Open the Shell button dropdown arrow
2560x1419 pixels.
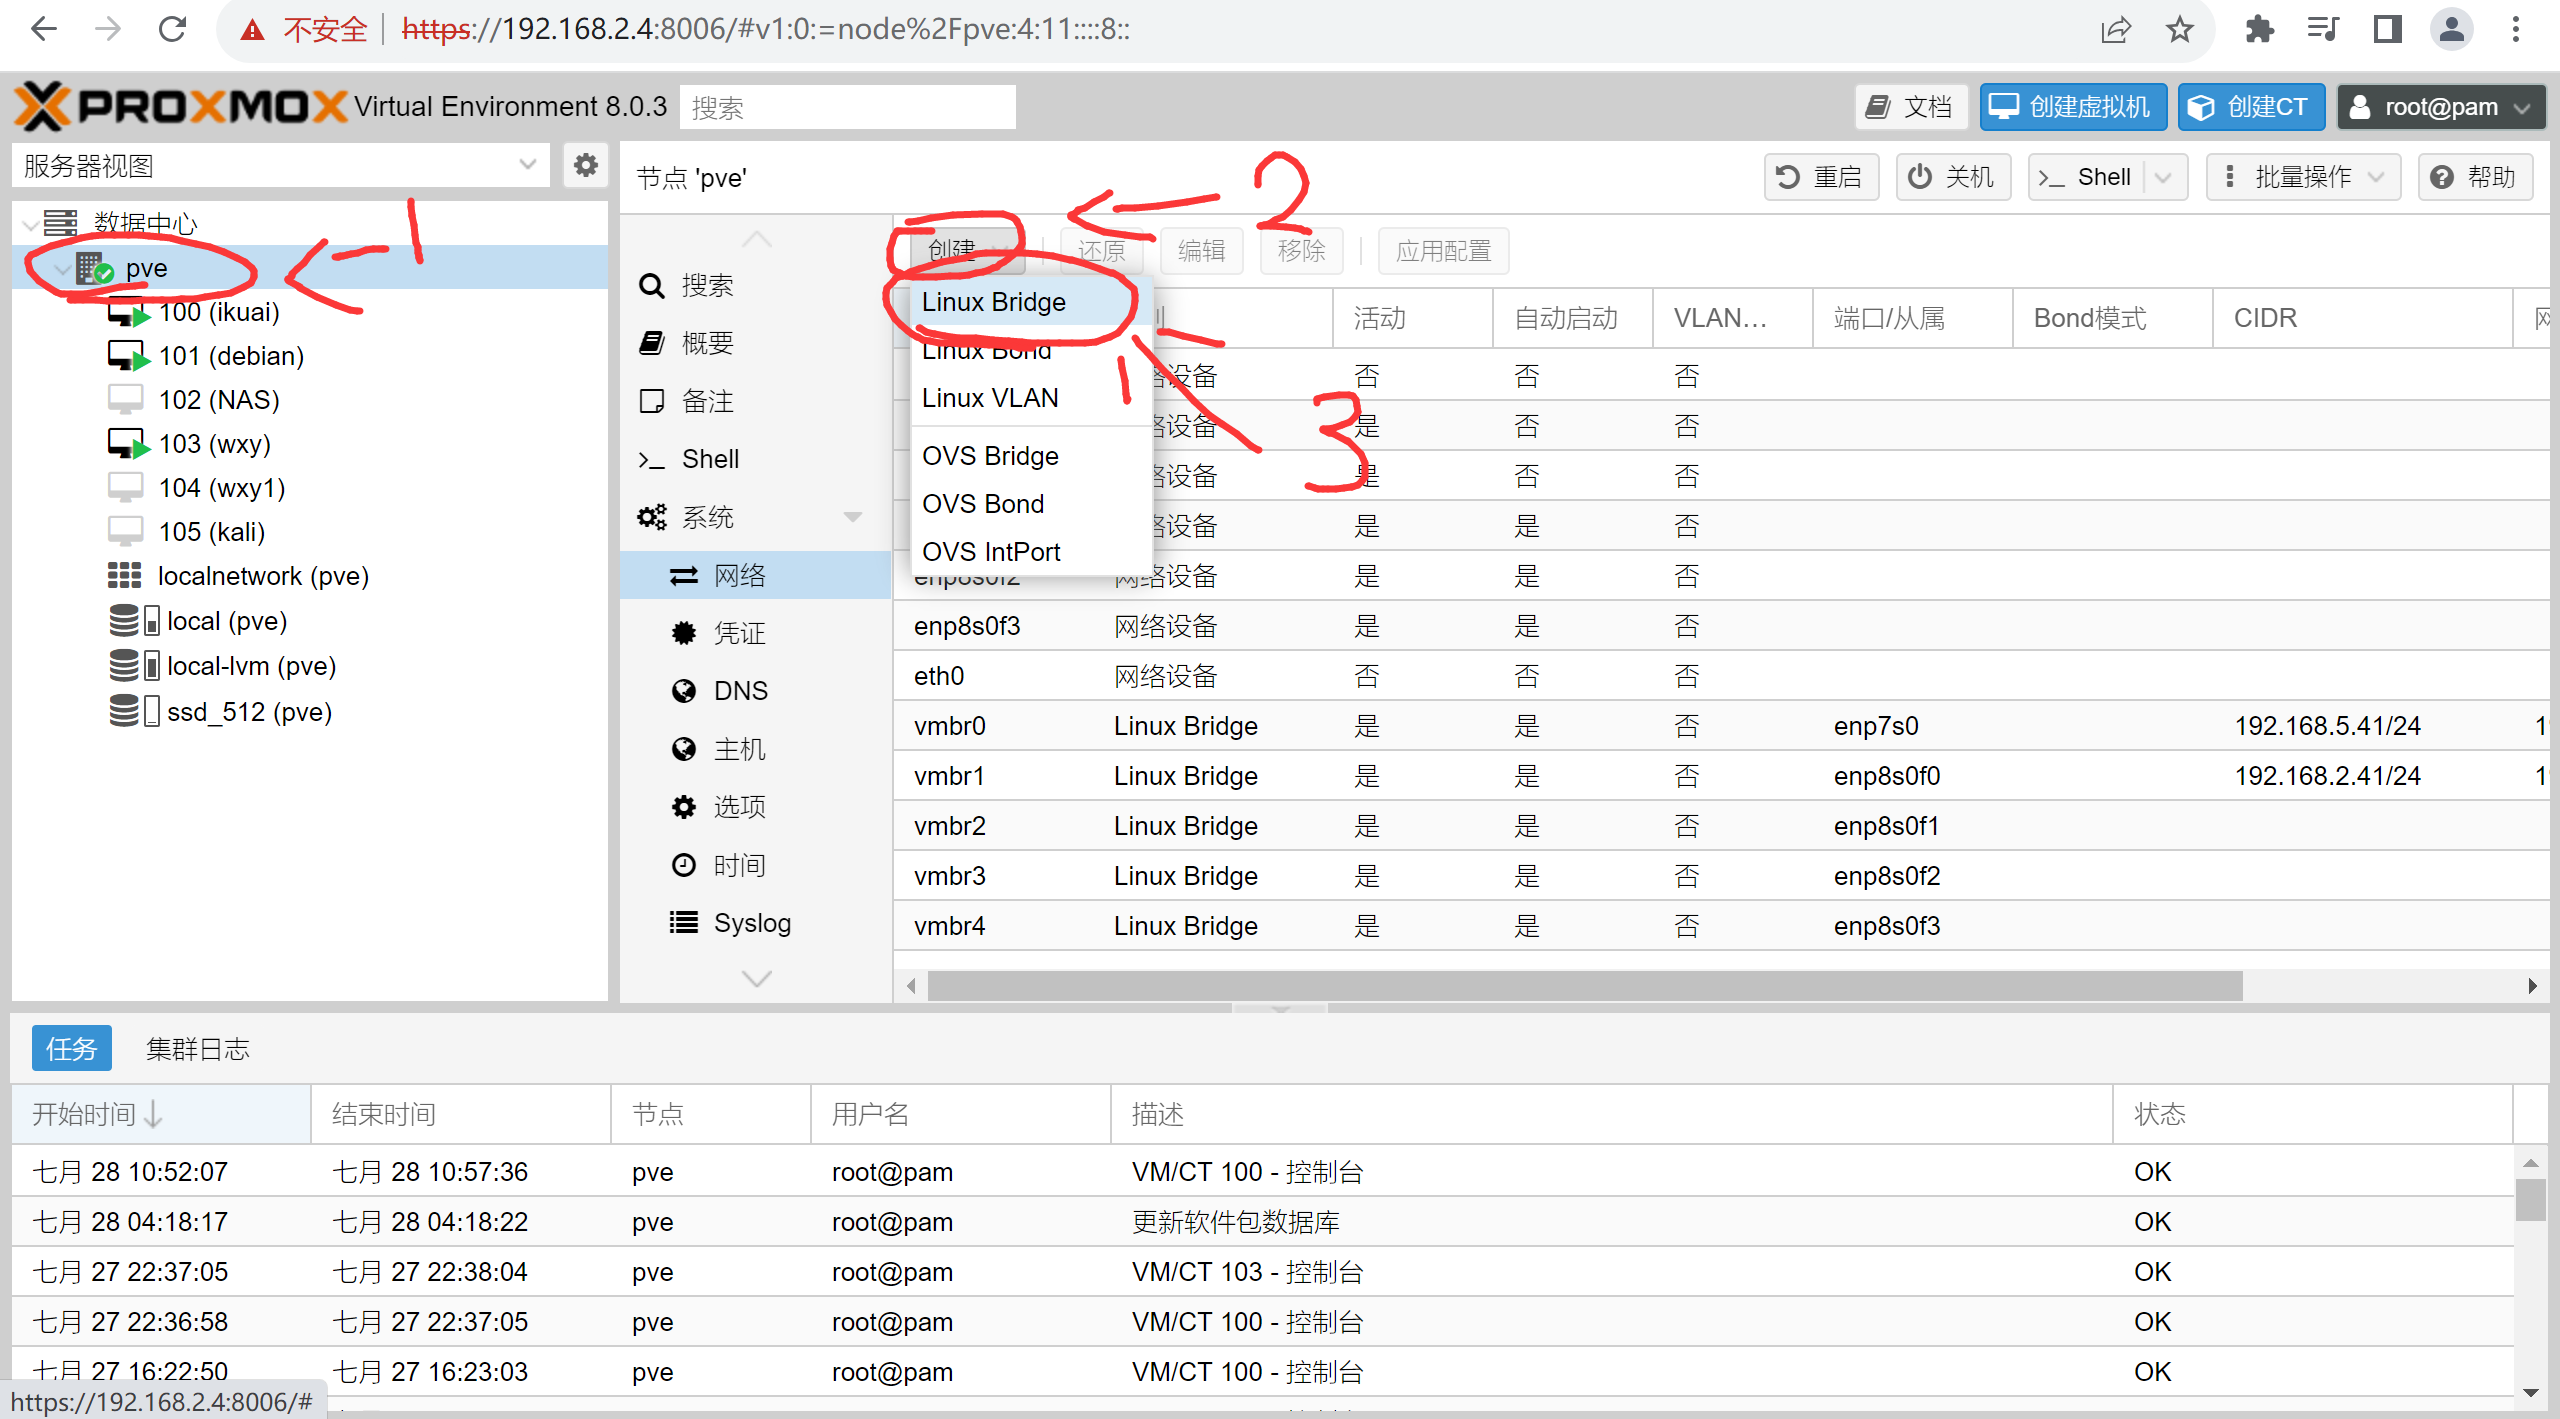(2164, 177)
